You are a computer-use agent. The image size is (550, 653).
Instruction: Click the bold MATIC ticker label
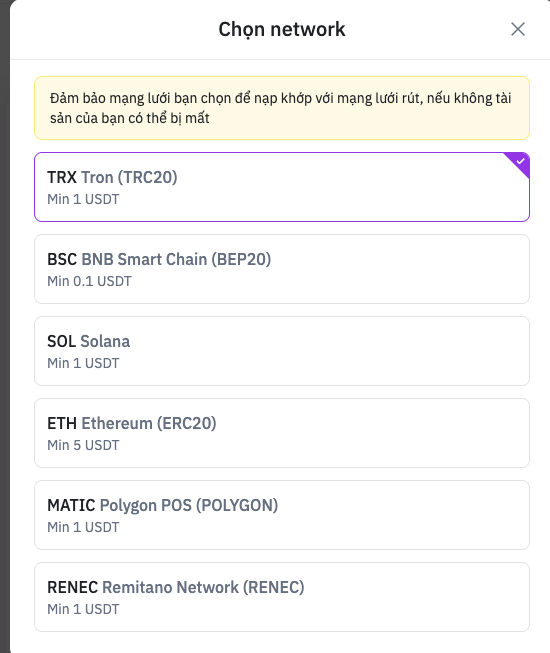(71, 506)
